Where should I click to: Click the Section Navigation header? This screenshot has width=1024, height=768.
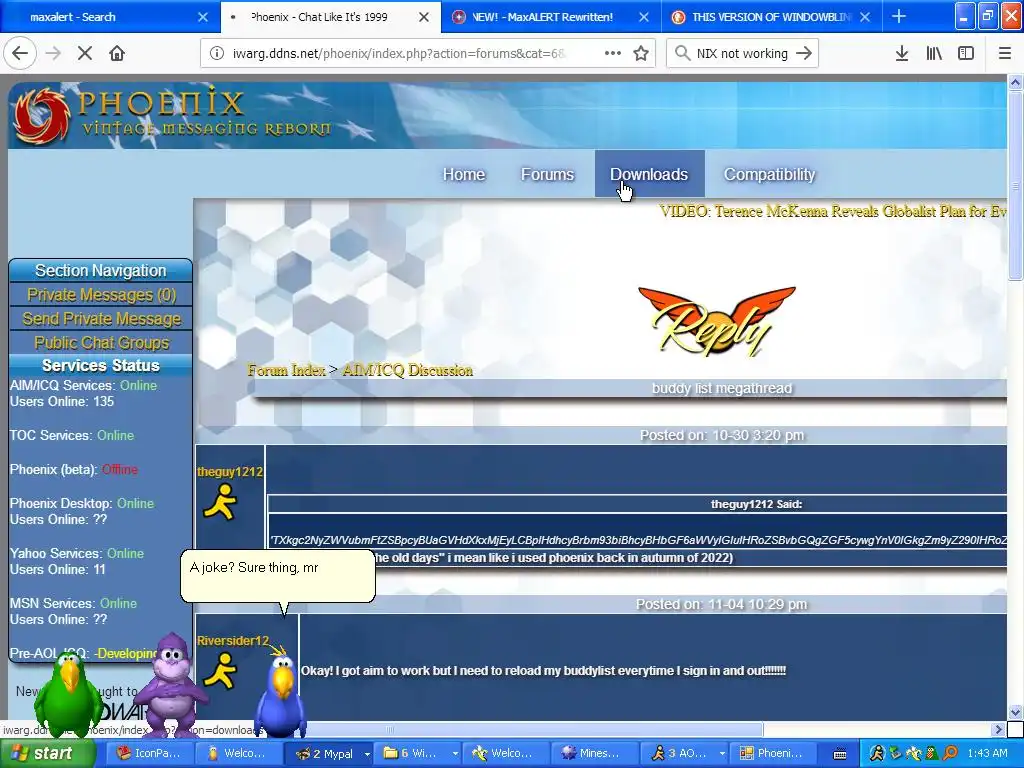click(x=101, y=270)
